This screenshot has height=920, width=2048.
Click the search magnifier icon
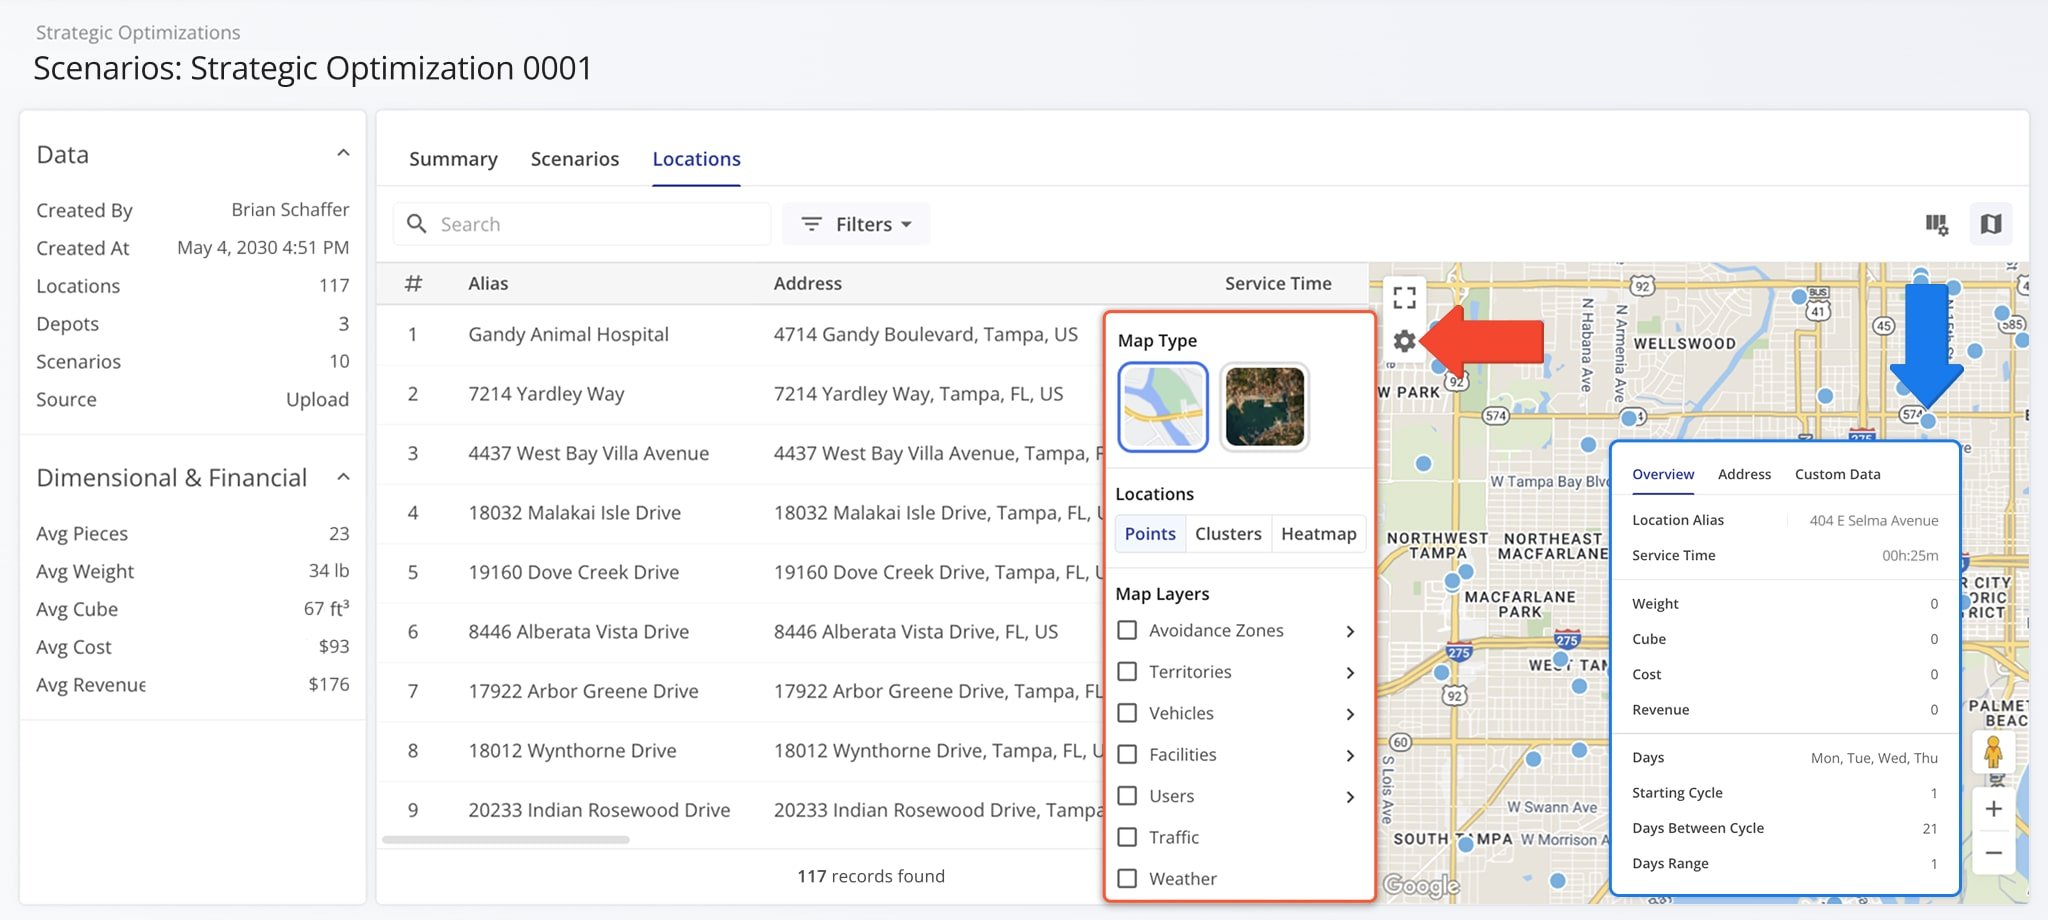[417, 224]
